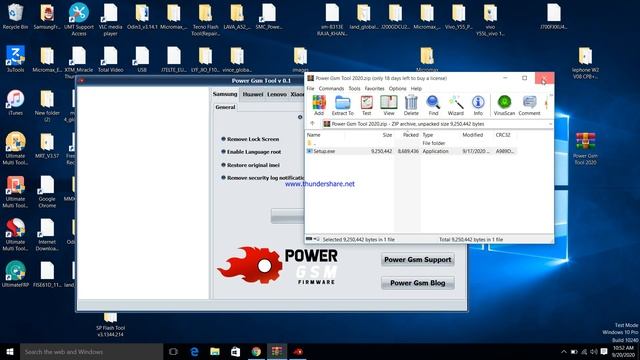Click the Delete trash icon in WinRAR

point(411,105)
